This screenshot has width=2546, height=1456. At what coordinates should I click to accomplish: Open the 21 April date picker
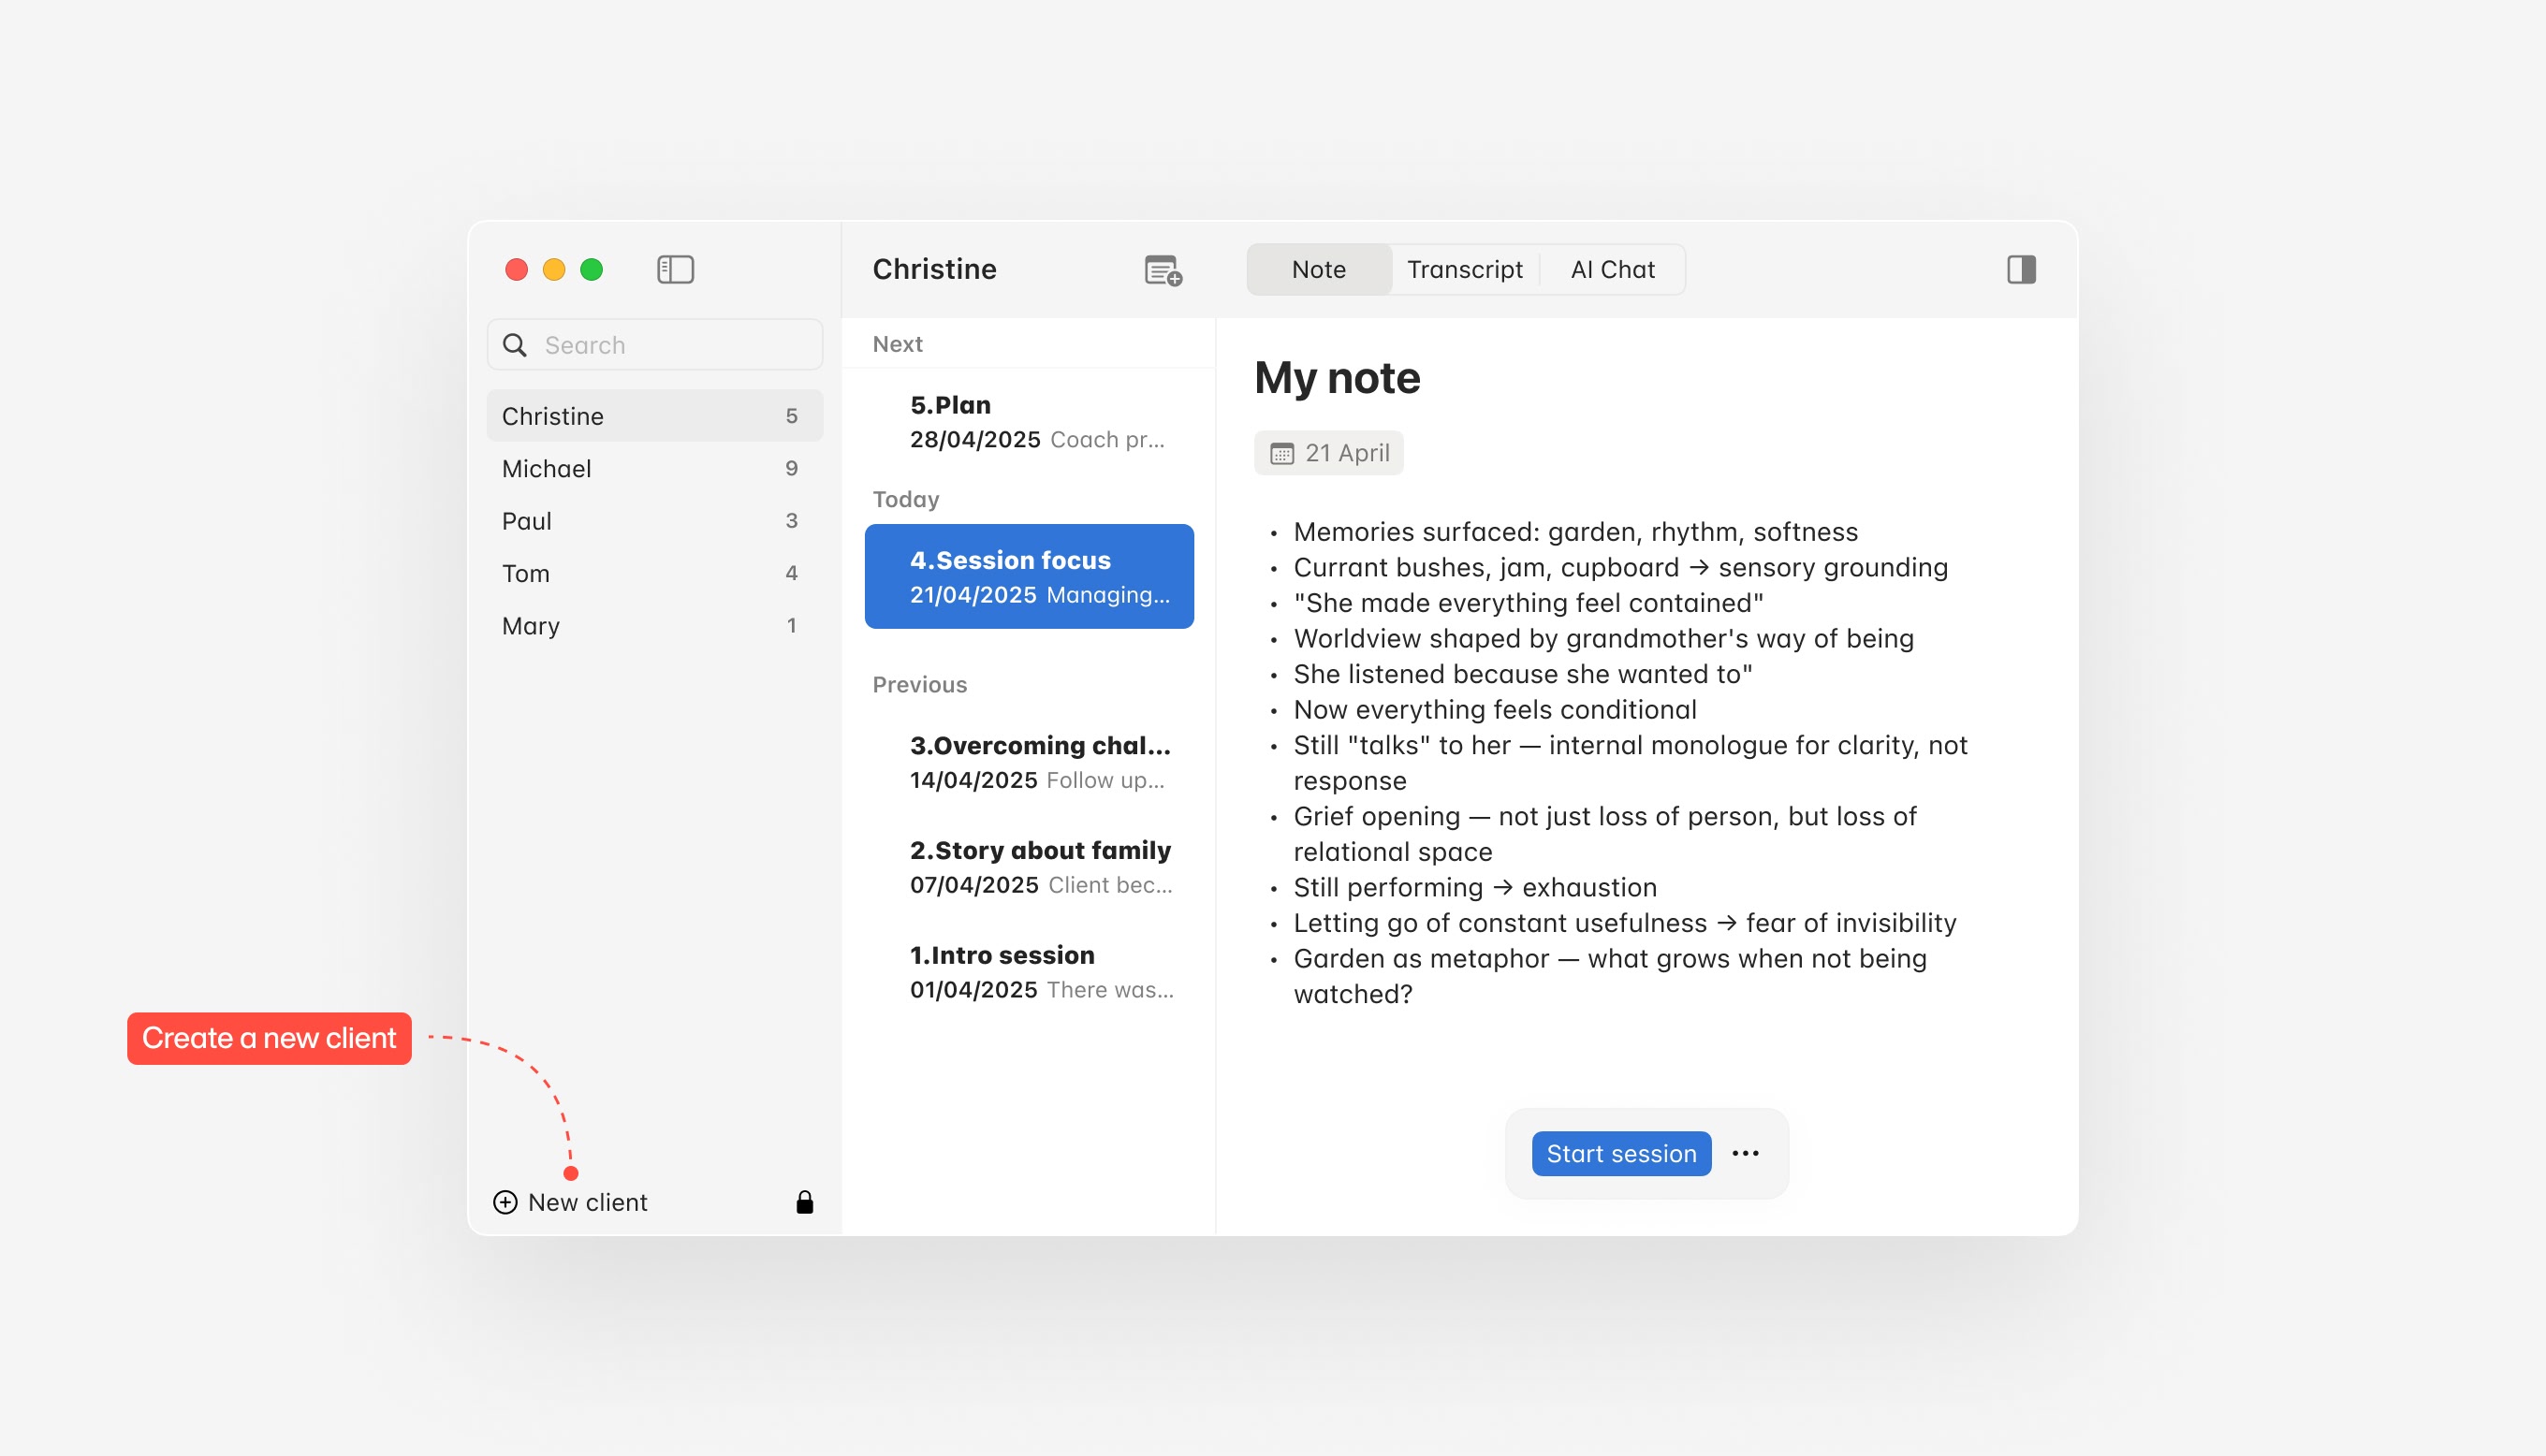[x=1328, y=453]
